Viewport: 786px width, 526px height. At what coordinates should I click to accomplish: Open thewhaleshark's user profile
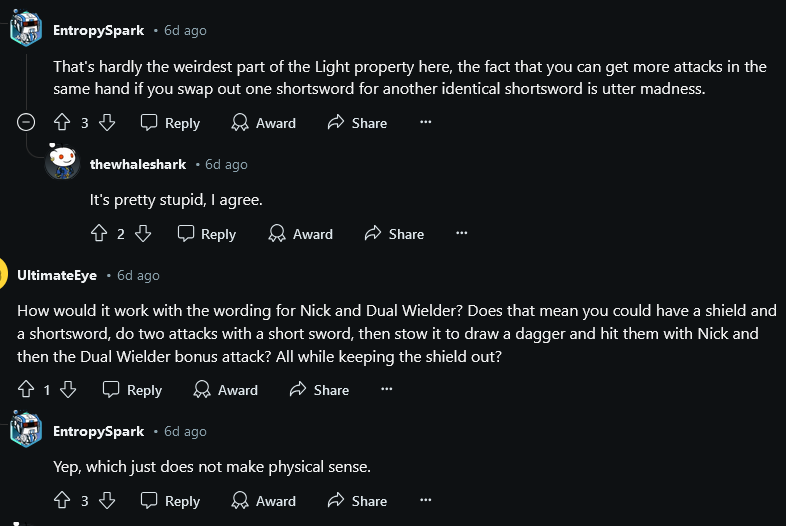pyautogui.click(x=139, y=164)
